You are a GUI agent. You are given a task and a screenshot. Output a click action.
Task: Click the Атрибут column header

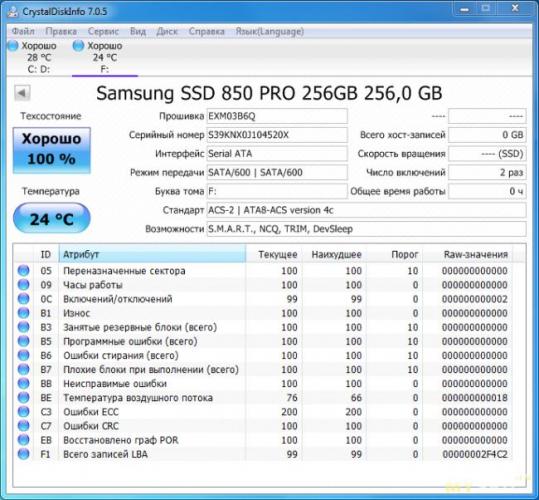pyautogui.click(x=152, y=254)
